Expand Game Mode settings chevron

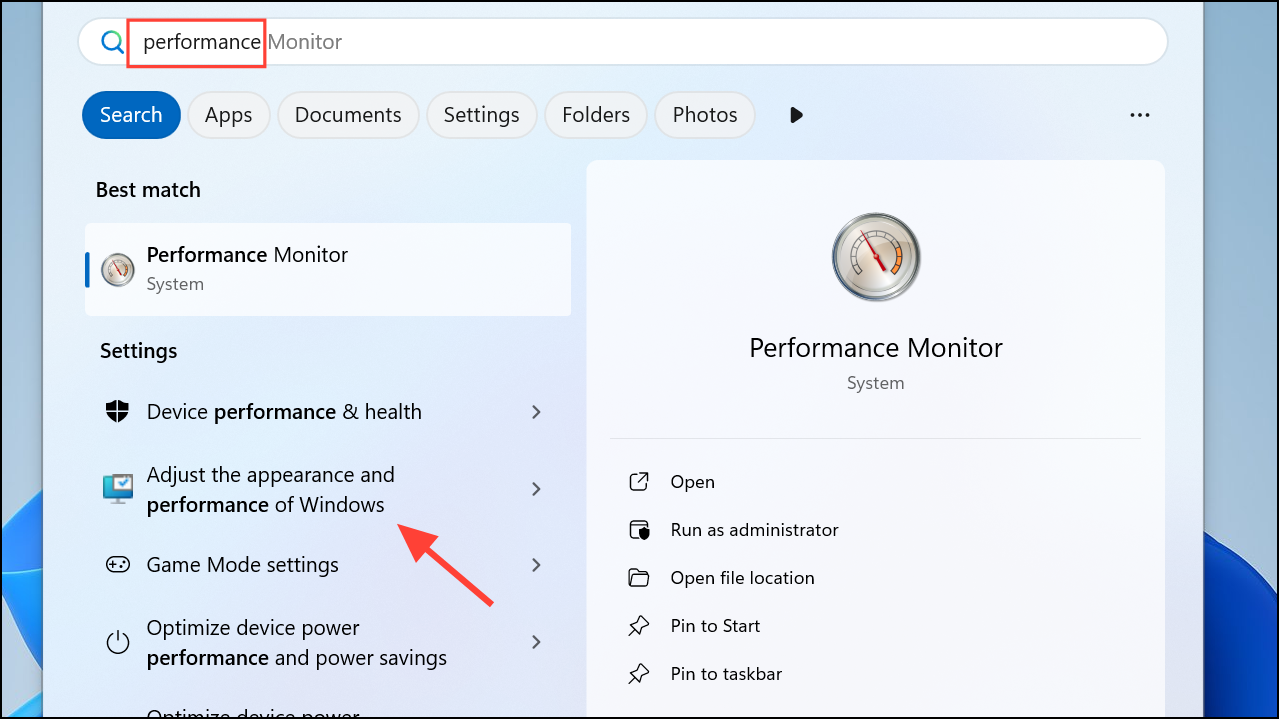(537, 565)
